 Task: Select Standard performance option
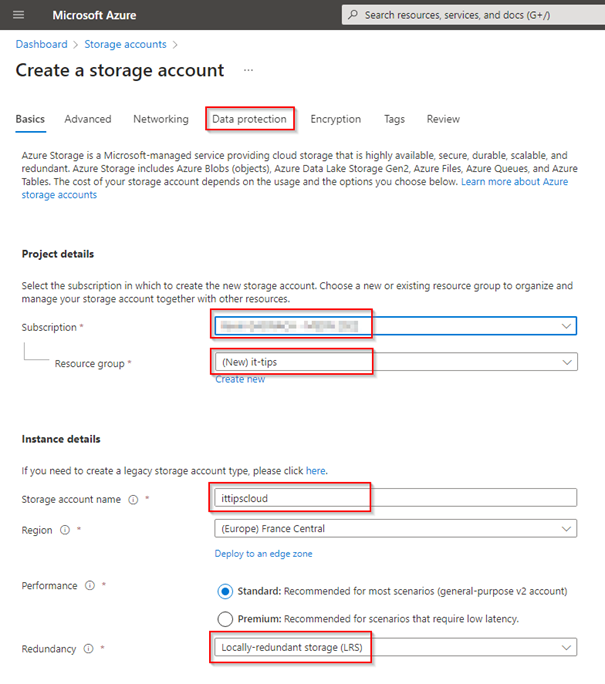point(225,592)
